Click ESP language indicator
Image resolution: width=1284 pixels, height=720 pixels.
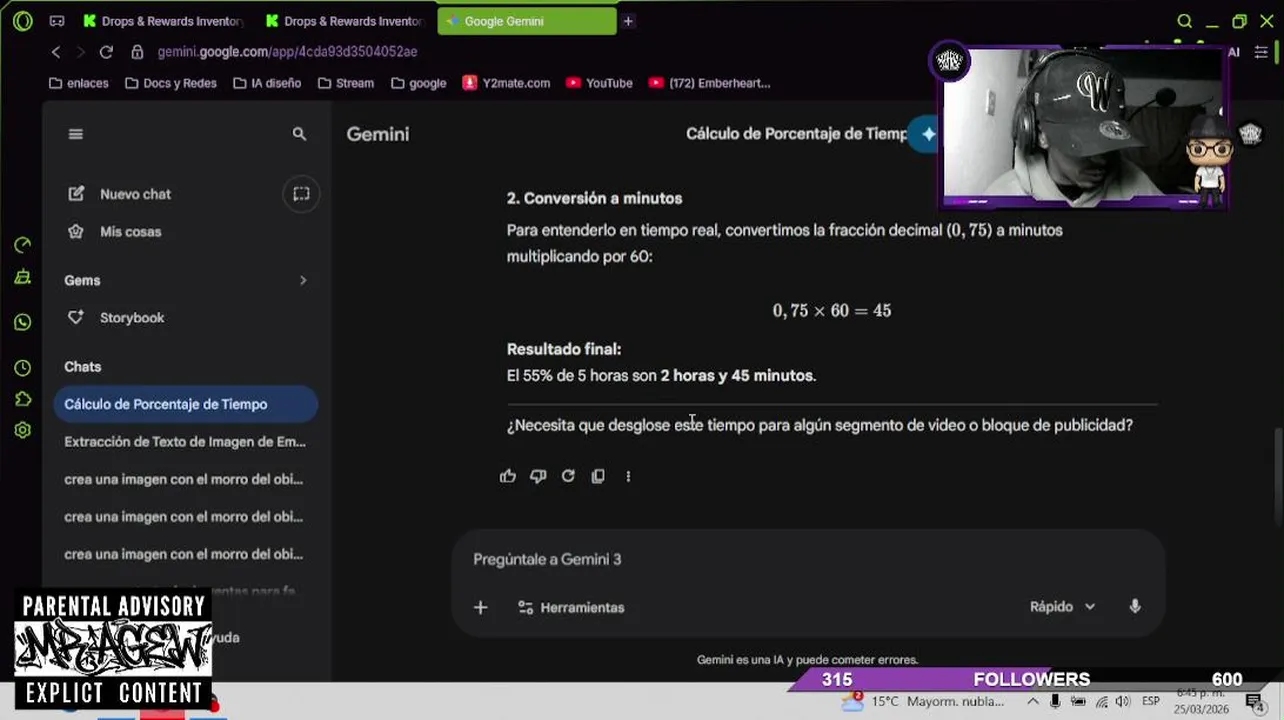1151,702
